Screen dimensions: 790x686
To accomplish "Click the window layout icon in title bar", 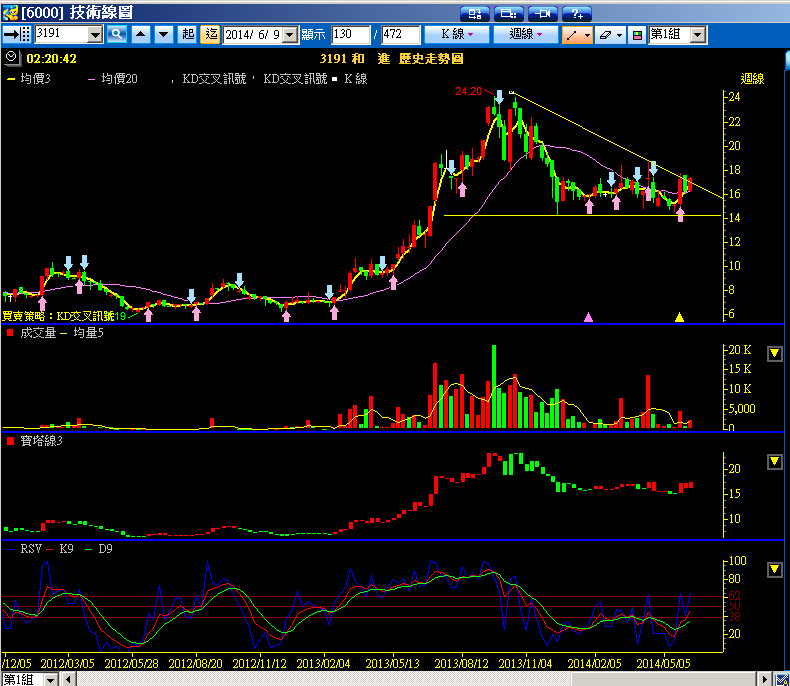I will pyautogui.click(x=475, y=14).
